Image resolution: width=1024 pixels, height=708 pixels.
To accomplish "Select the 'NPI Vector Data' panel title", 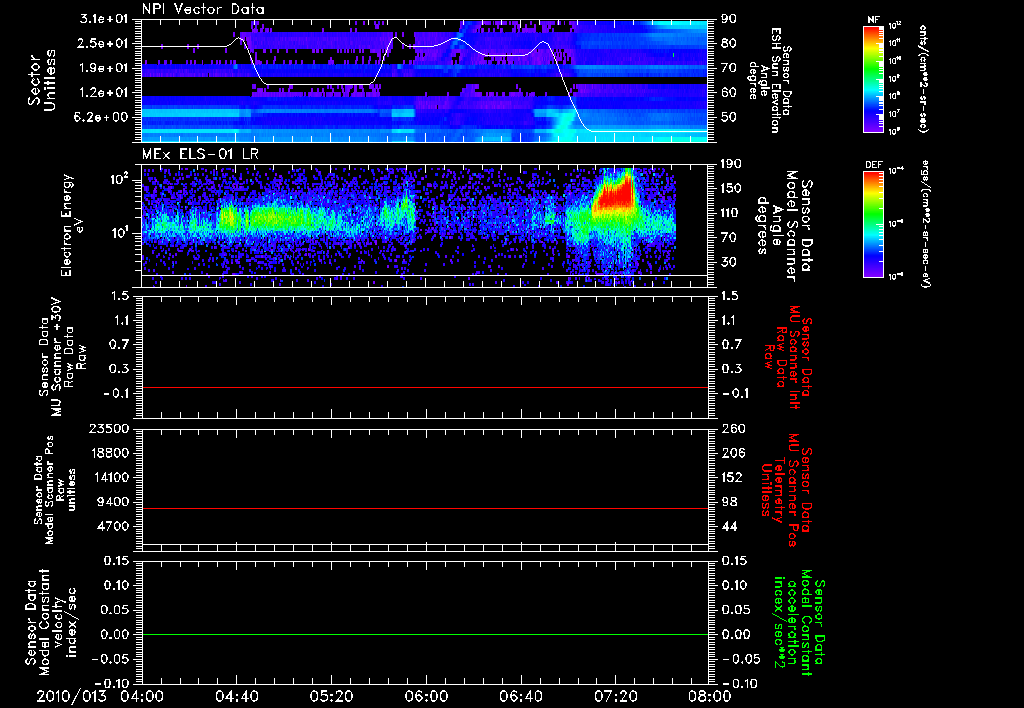I will [x=203, y=9].
